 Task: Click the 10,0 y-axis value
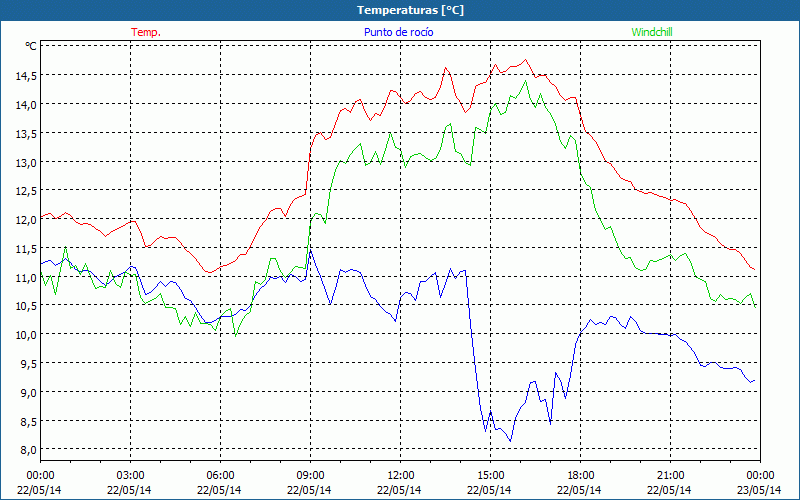26,334
